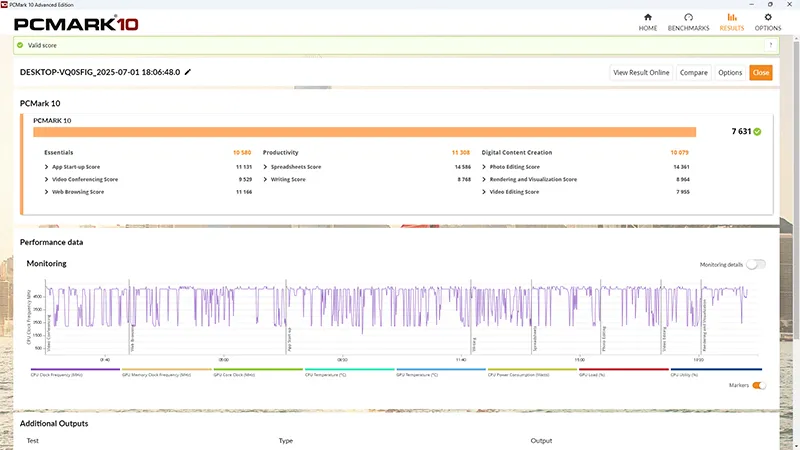Click the PCMark 10 logo

coord(76,23)
